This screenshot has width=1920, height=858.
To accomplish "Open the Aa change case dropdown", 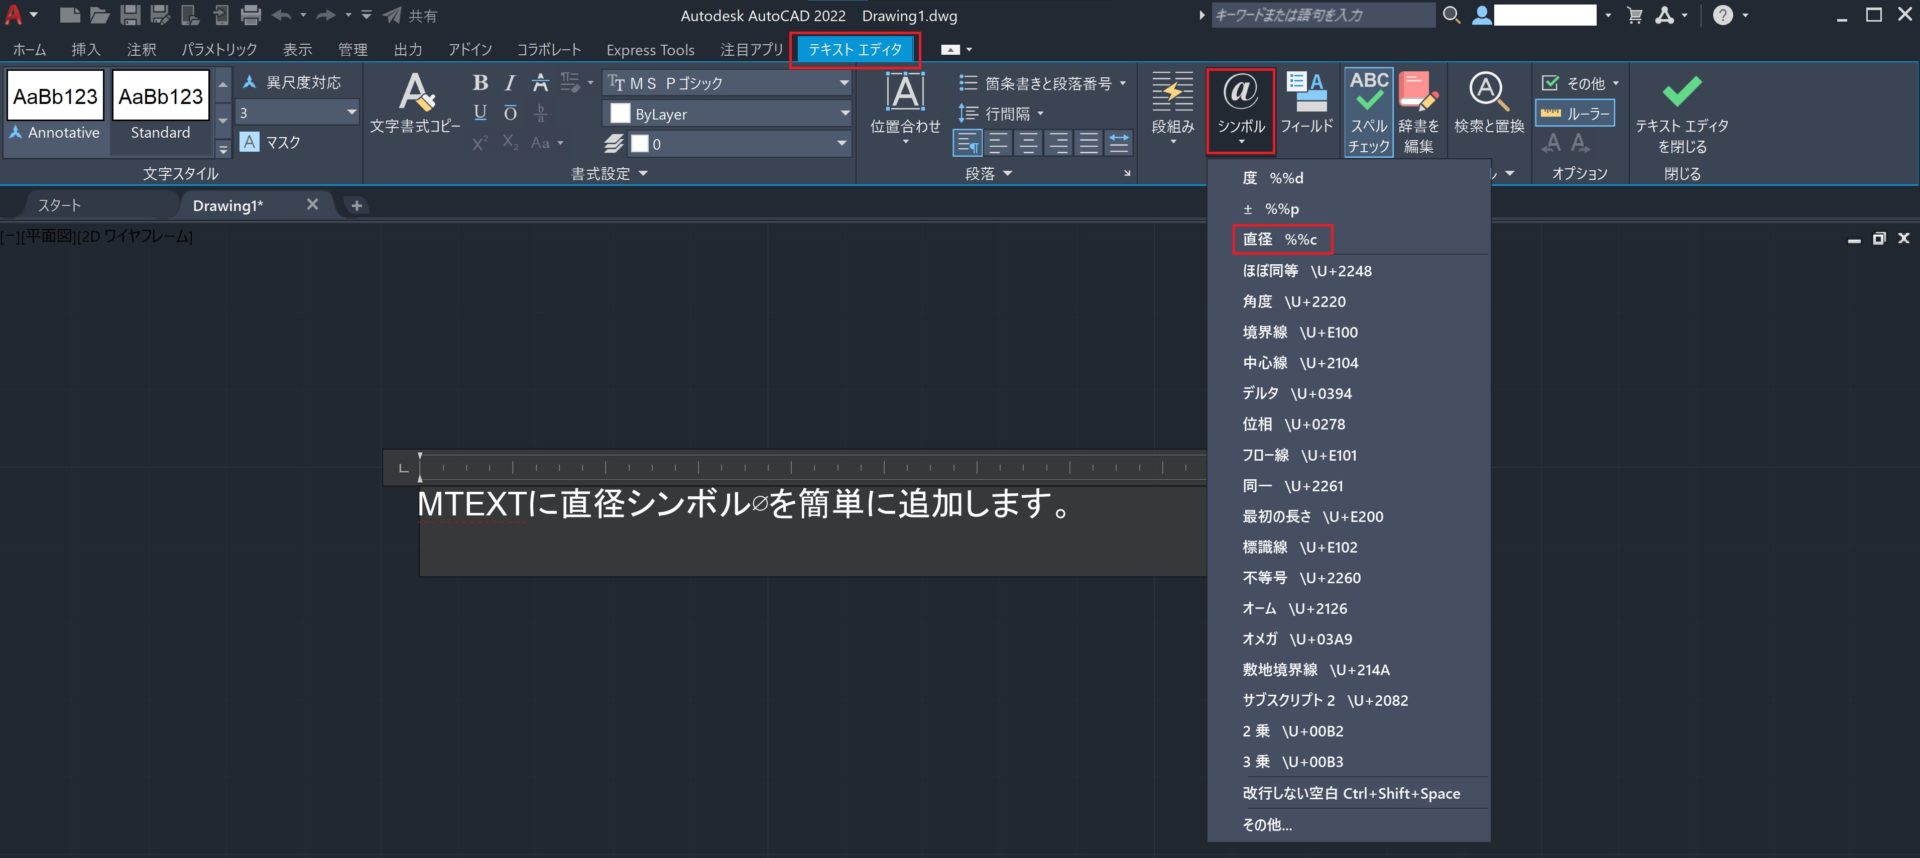I will (547, 143).
